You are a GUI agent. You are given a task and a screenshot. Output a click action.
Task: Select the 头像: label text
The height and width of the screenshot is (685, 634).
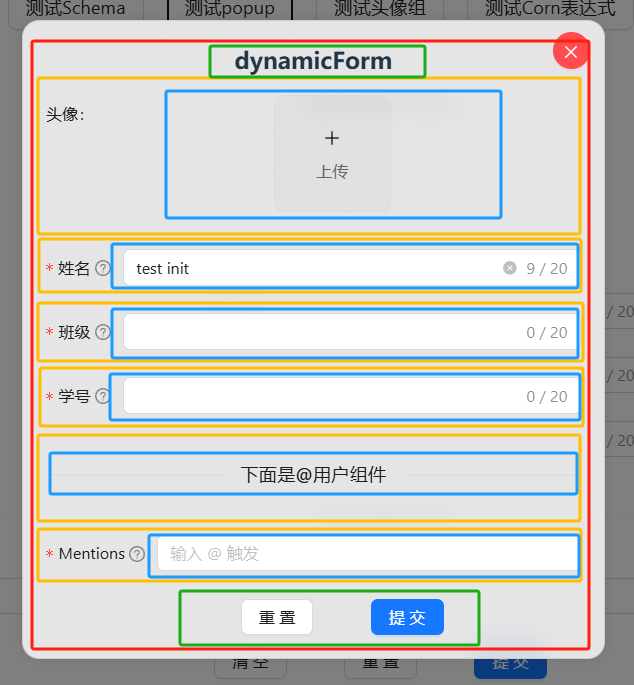[65, 114]
